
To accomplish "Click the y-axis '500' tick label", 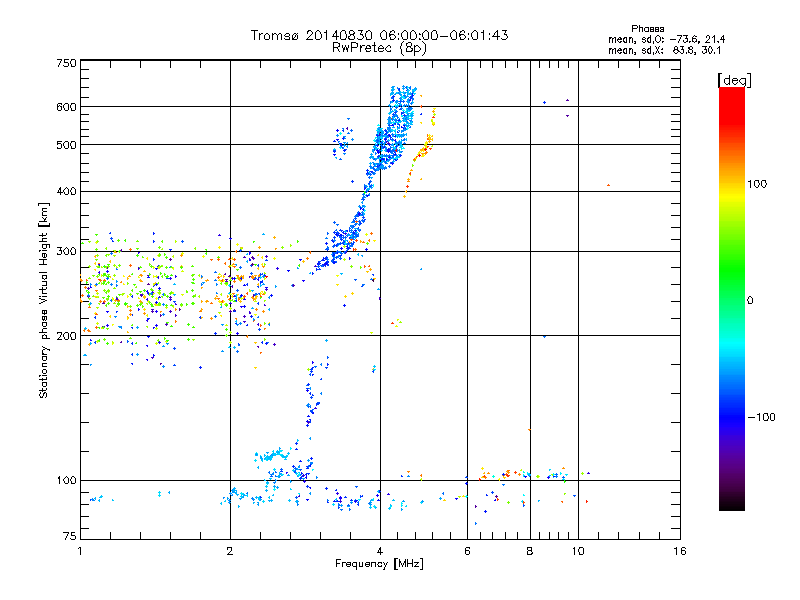I will coord(66,145).
